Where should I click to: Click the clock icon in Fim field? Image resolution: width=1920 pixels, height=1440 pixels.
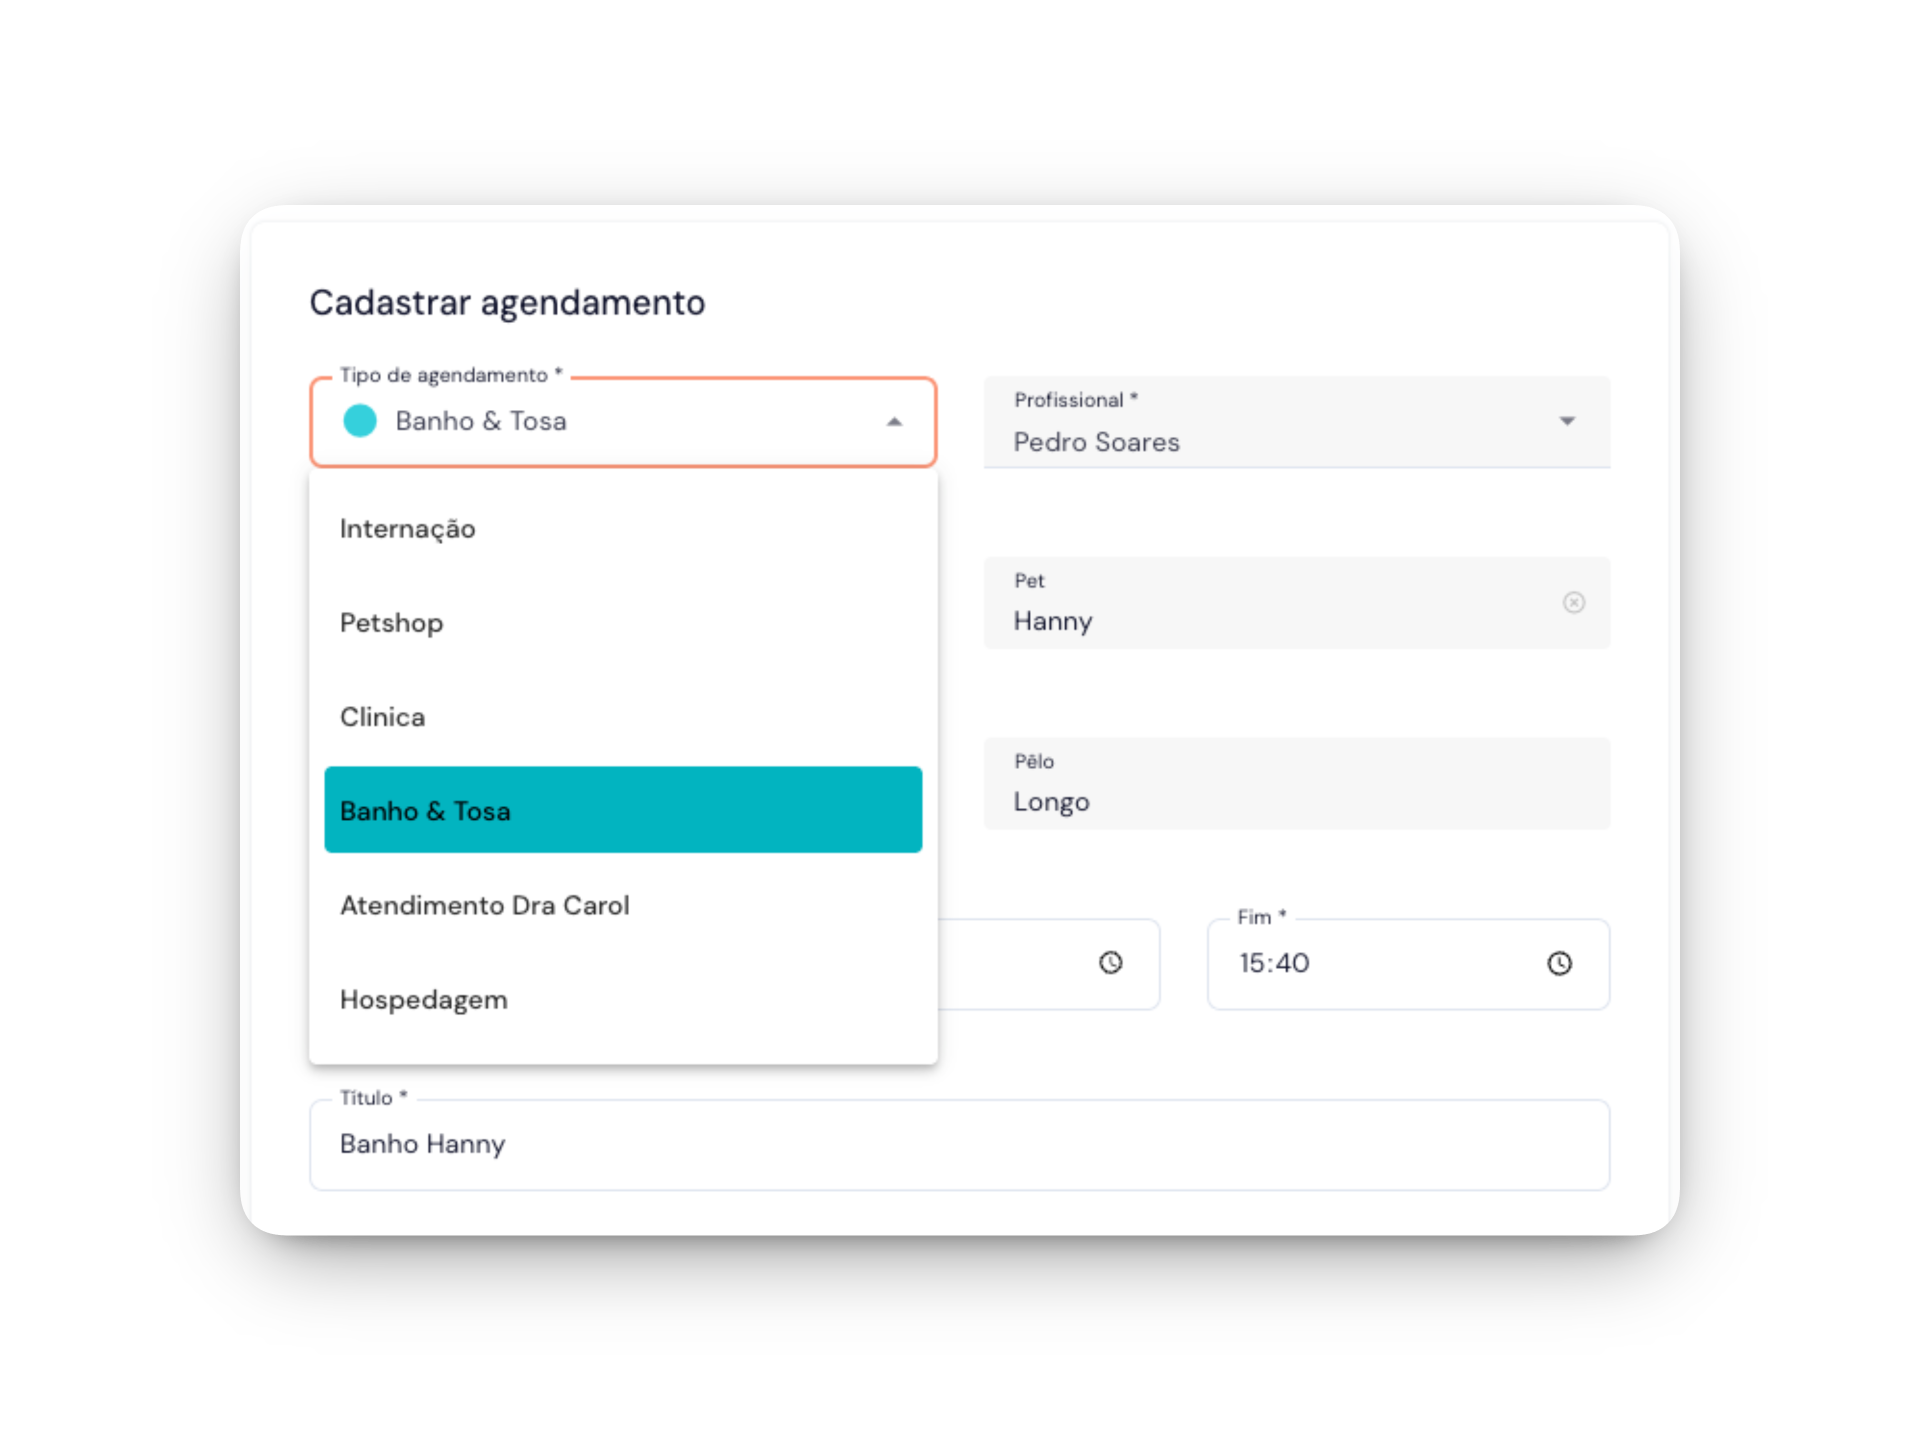(1559, 963)
